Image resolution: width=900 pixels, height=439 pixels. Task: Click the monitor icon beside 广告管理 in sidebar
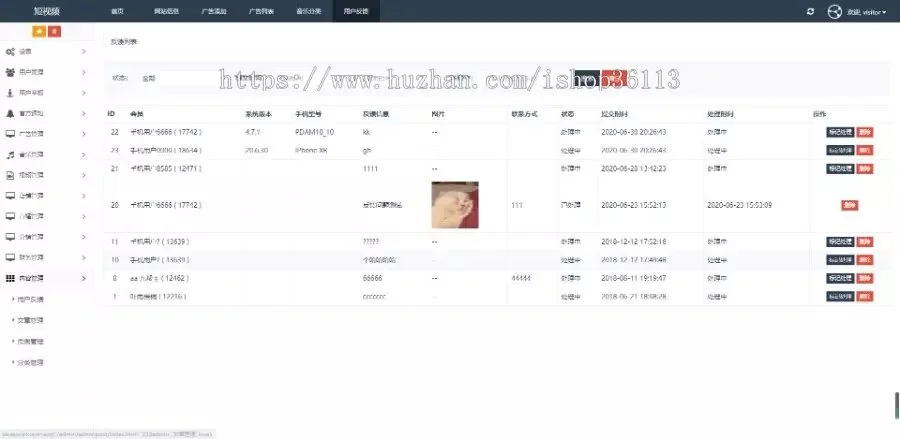10,134
